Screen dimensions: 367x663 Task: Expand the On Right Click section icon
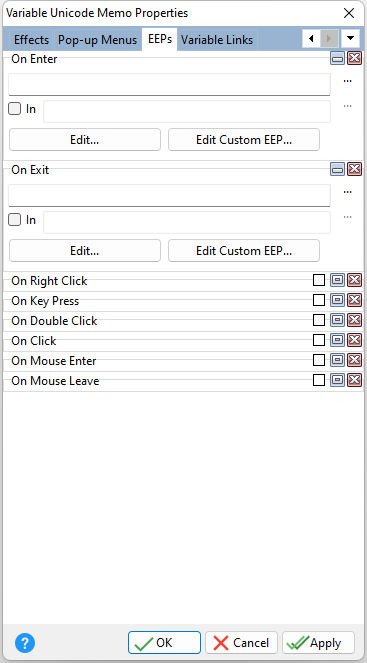click(337, 280)
